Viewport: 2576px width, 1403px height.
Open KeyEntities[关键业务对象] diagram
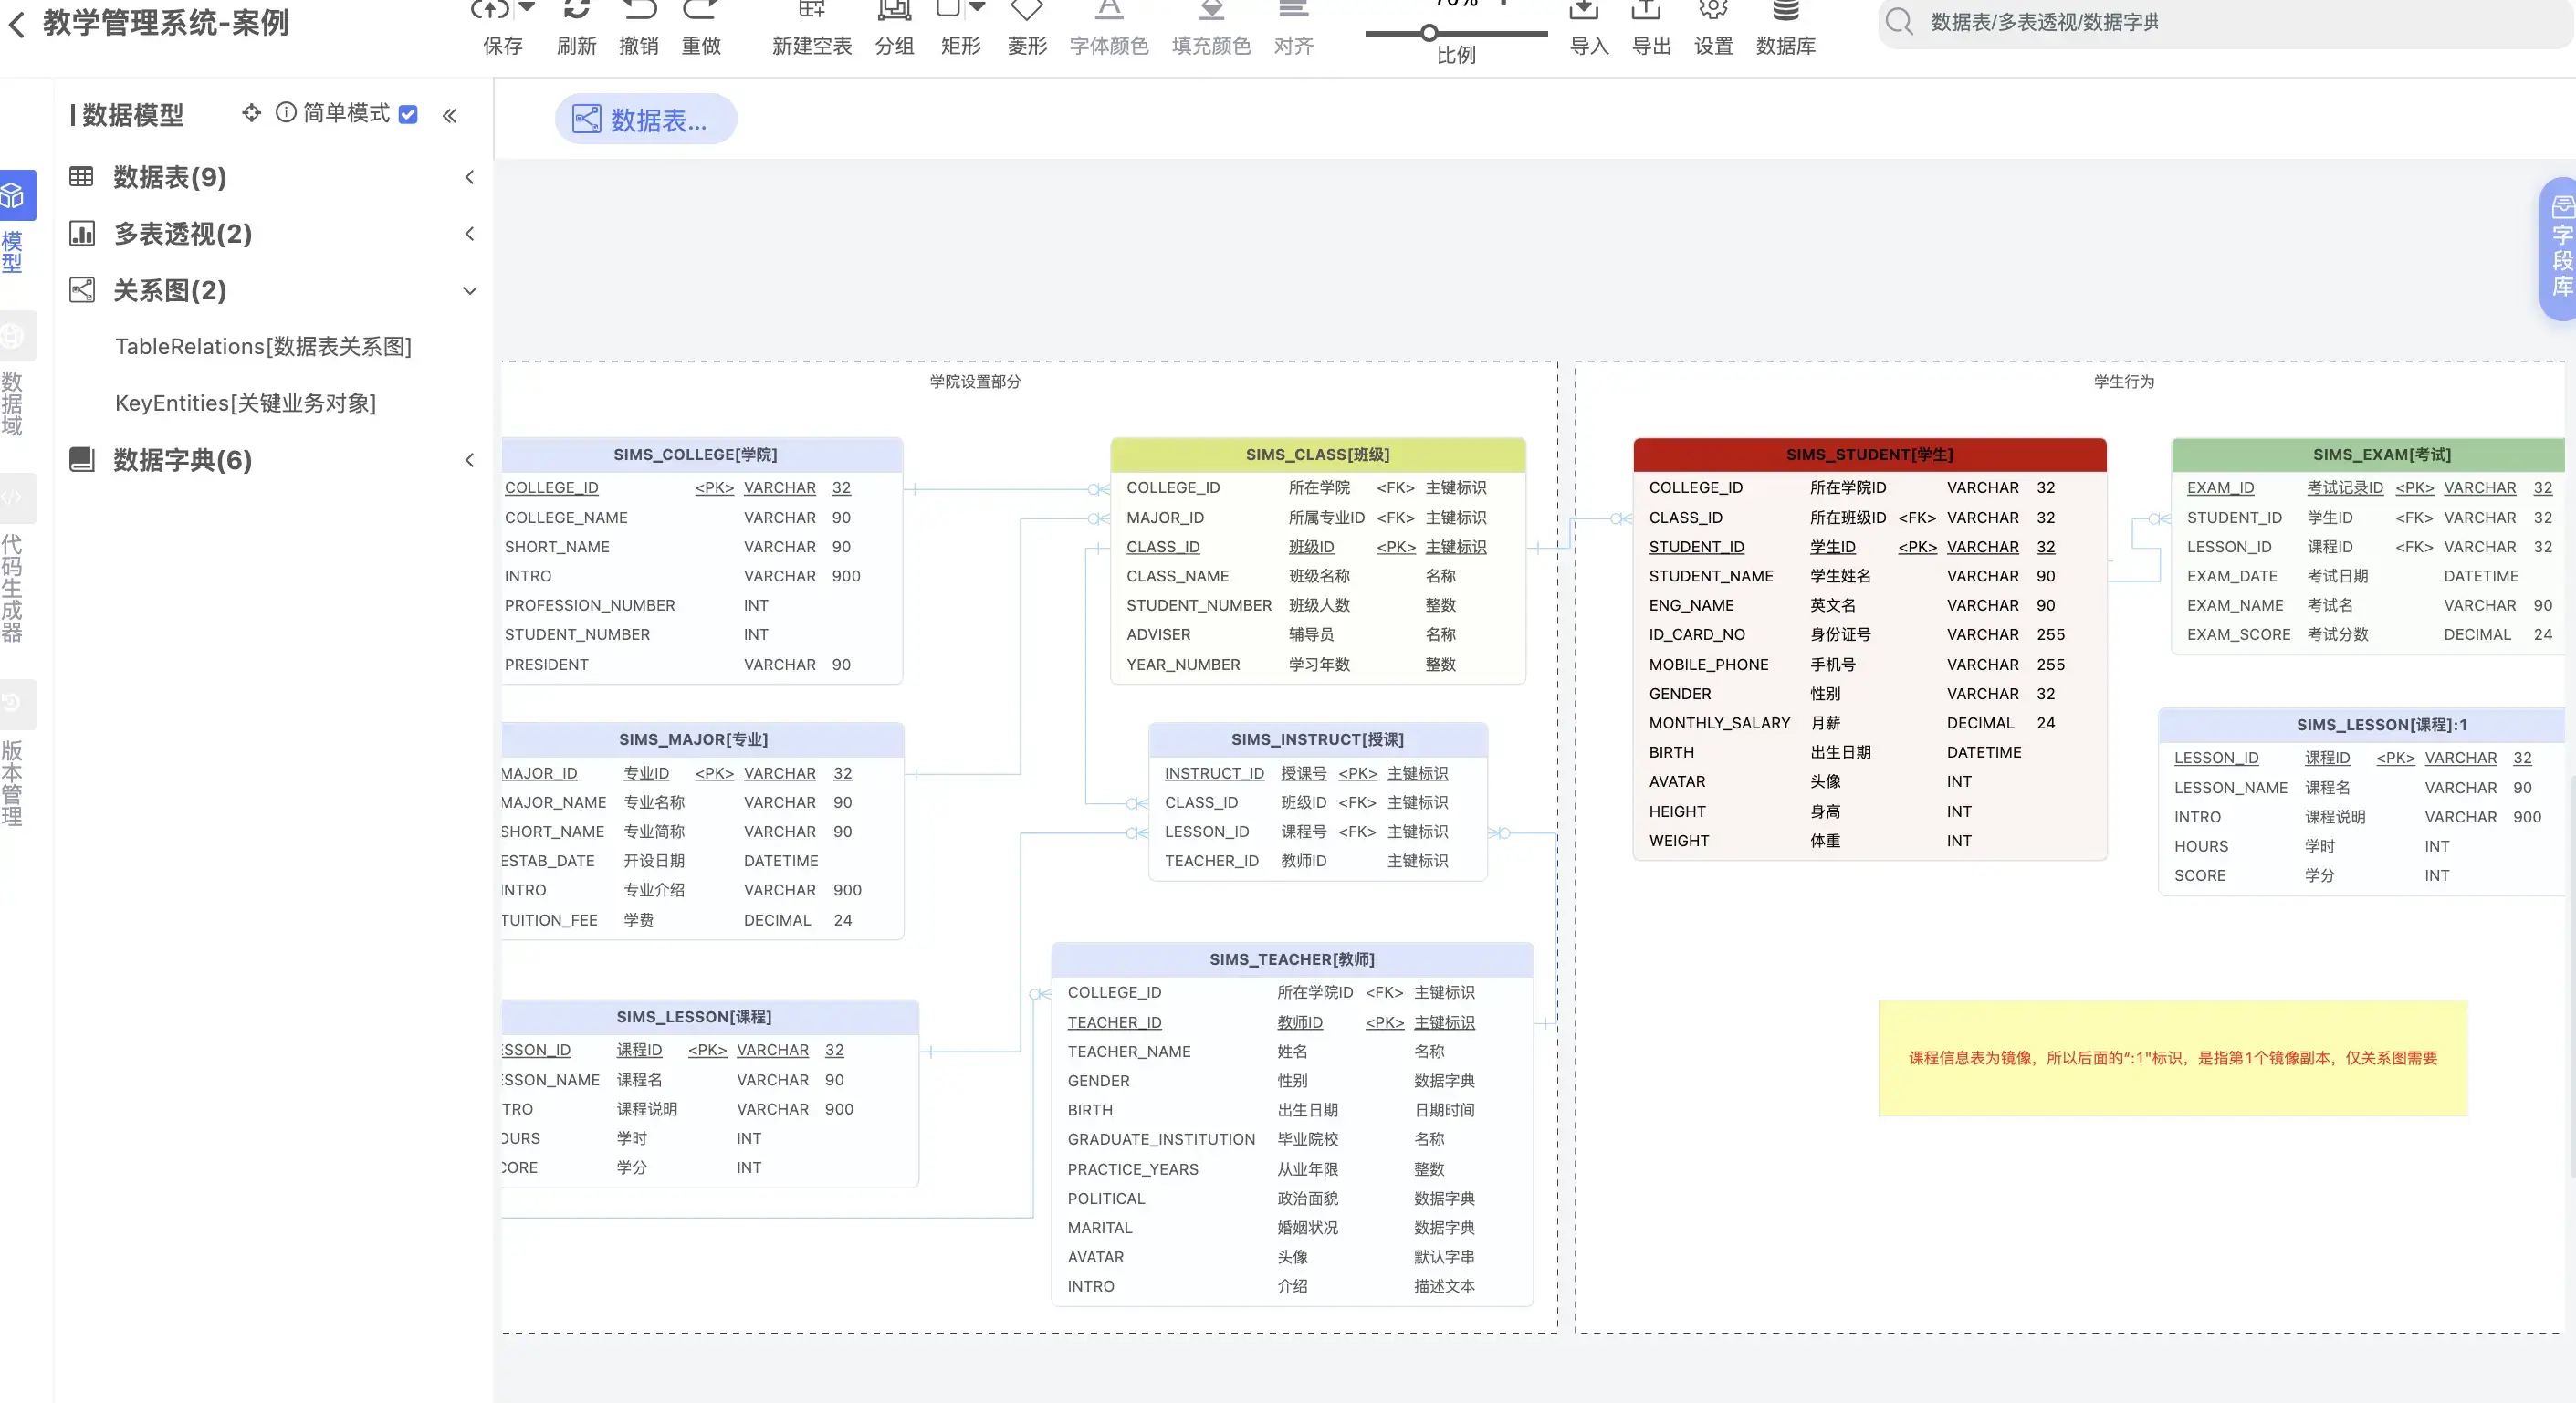(245, 403)
